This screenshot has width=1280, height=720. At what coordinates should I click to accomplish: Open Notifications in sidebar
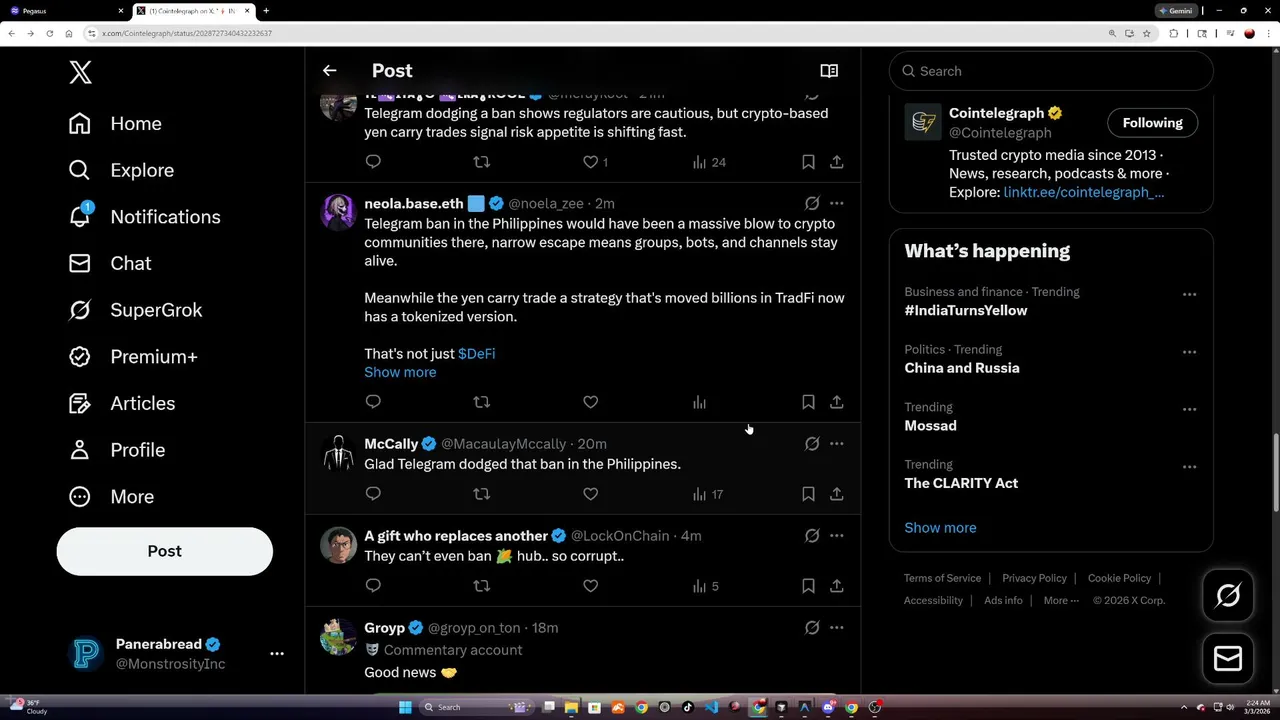pos(144,217)
